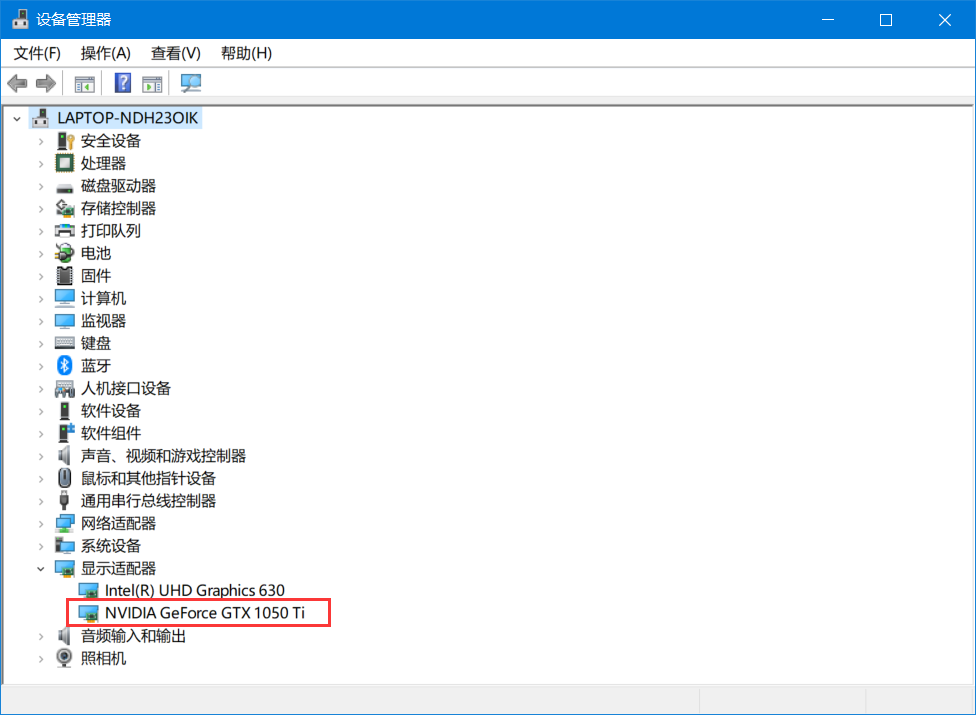Click the Back arrow toolbar icon
This screenshot has width=976, height=715.
coord(17,83)
